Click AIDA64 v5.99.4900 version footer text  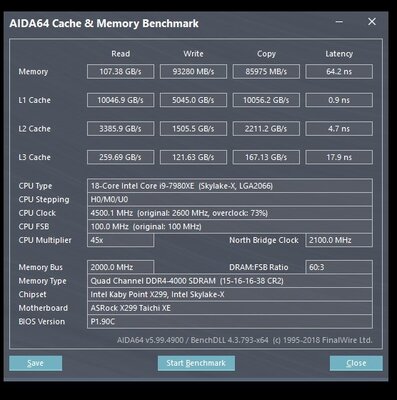point(244,340)
